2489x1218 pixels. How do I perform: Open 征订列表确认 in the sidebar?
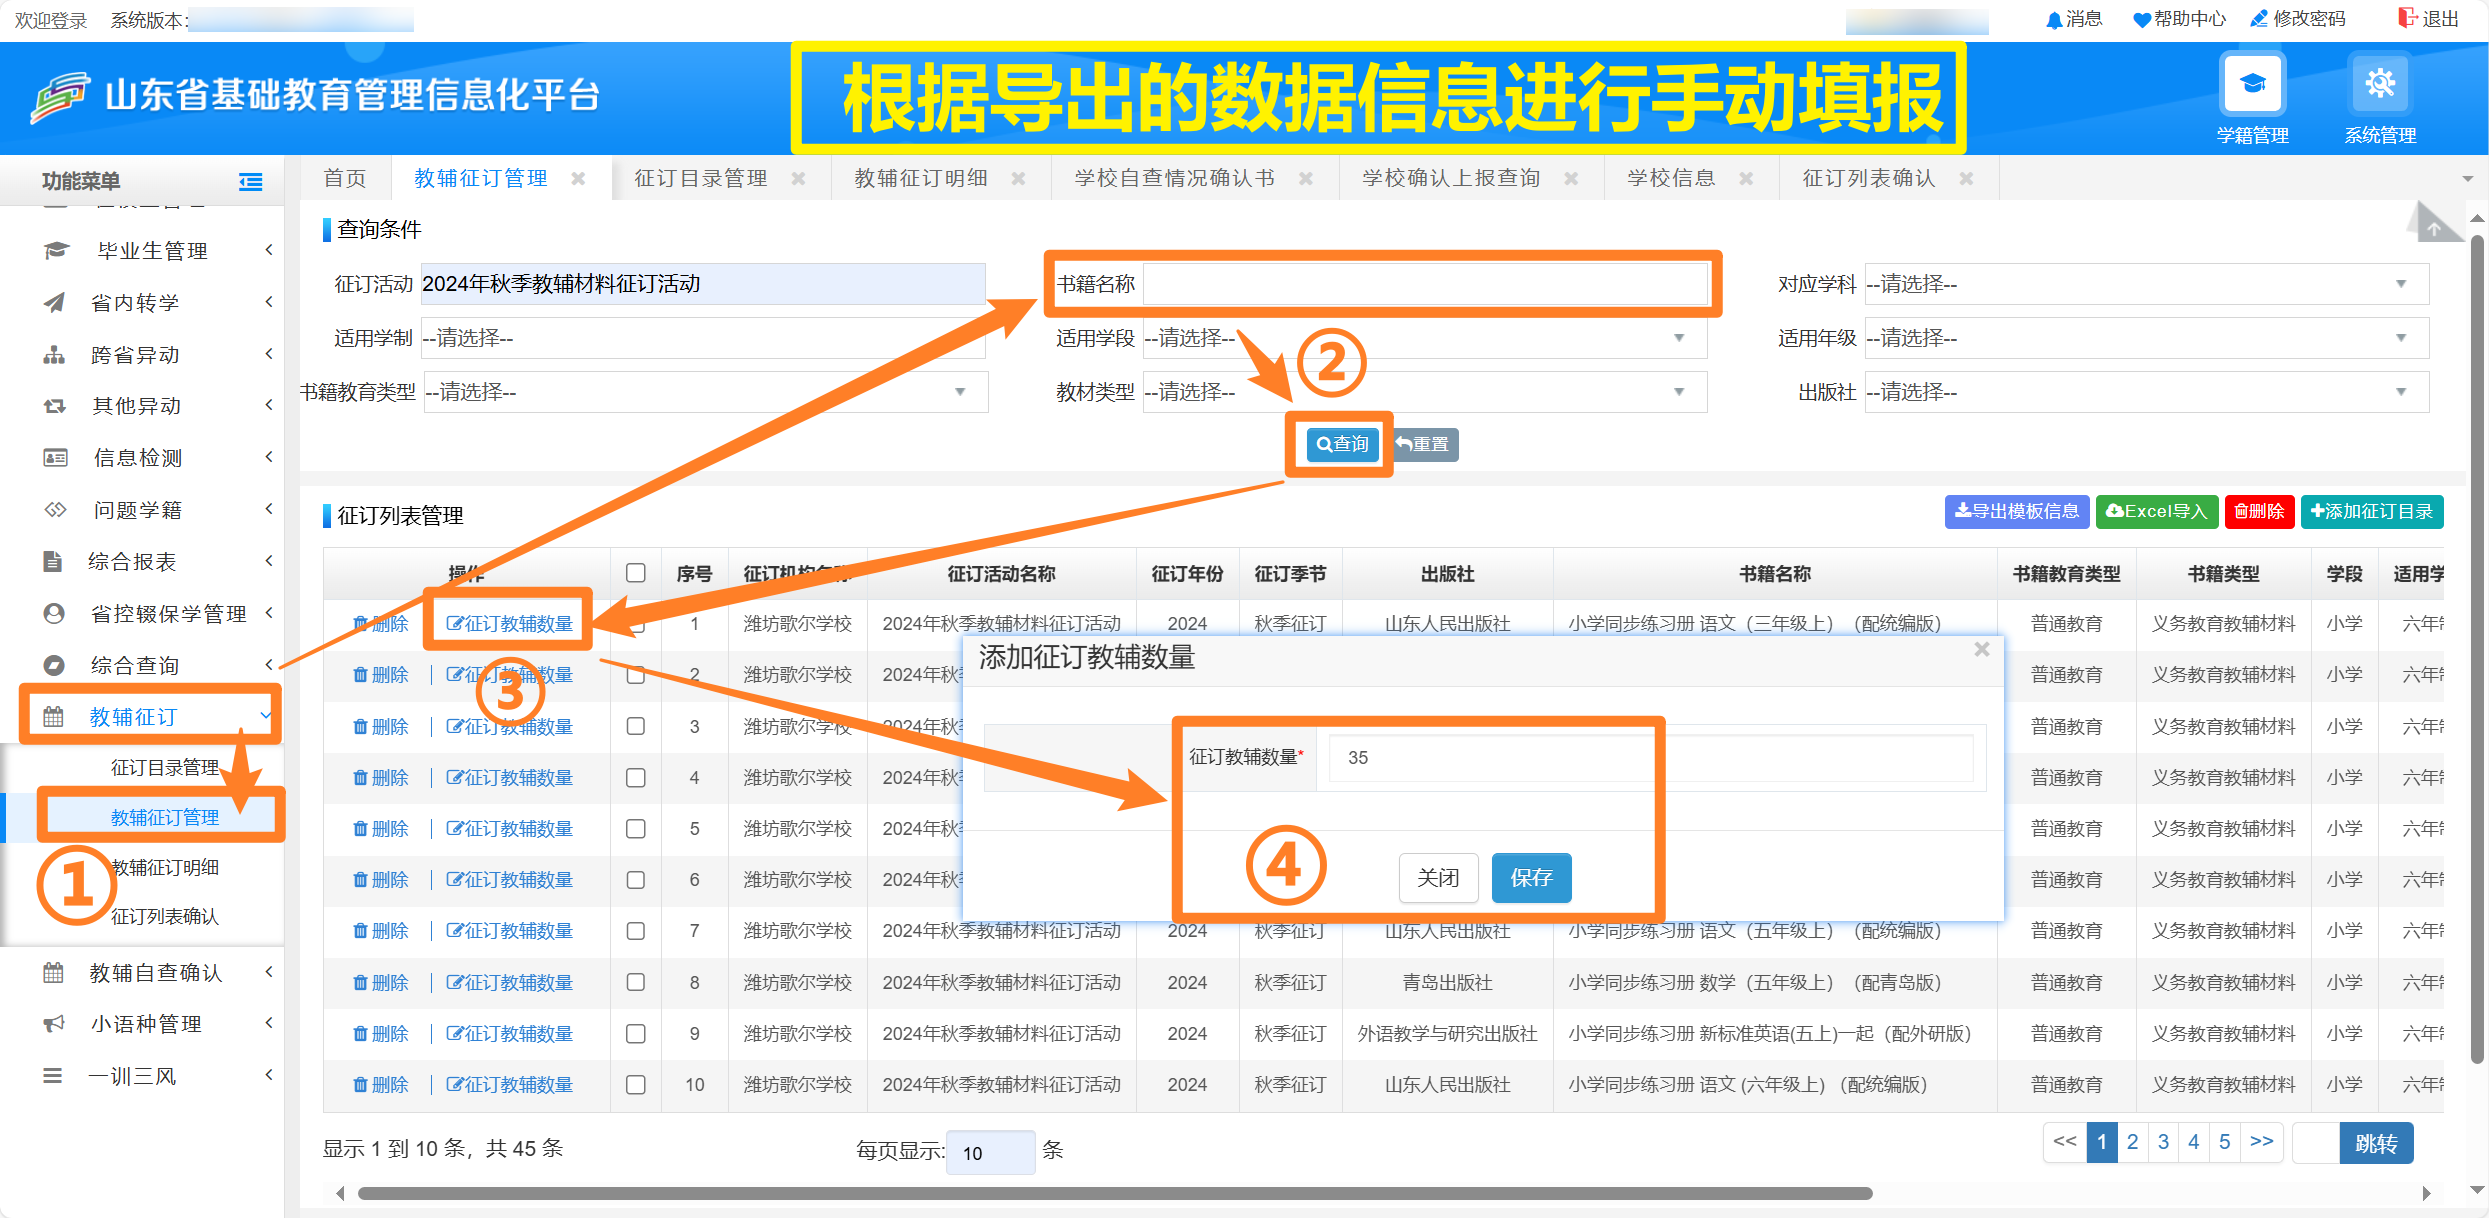pyautogui.click(x=165, y=916)
